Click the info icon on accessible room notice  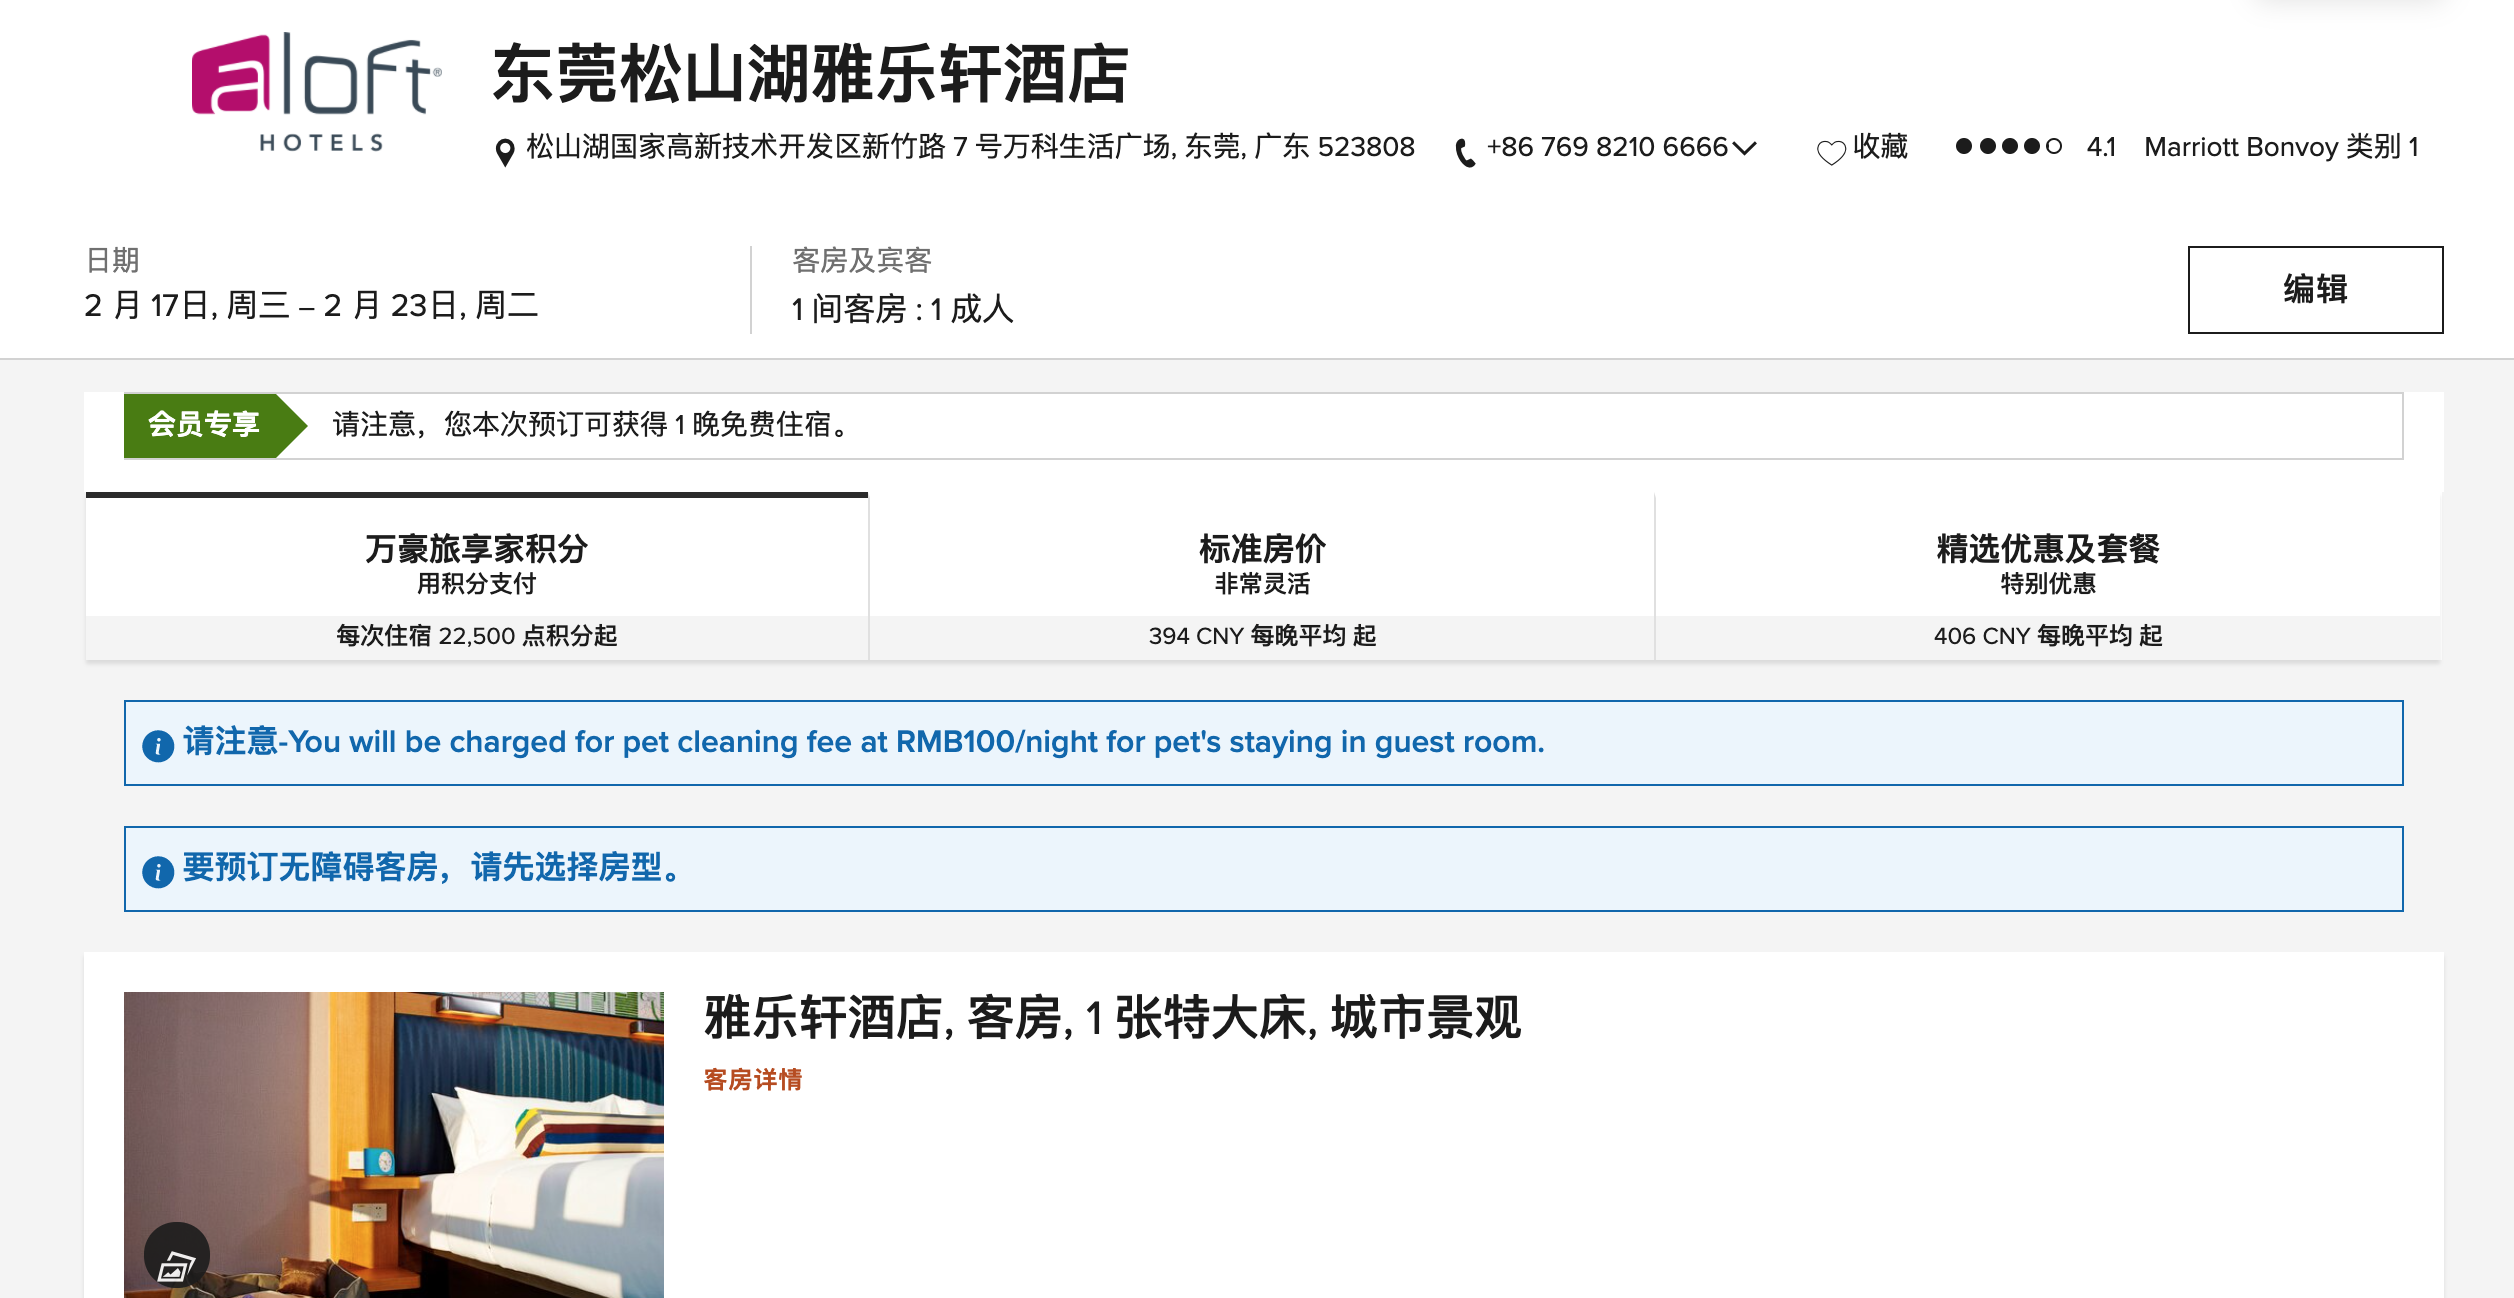coord(158,871)
